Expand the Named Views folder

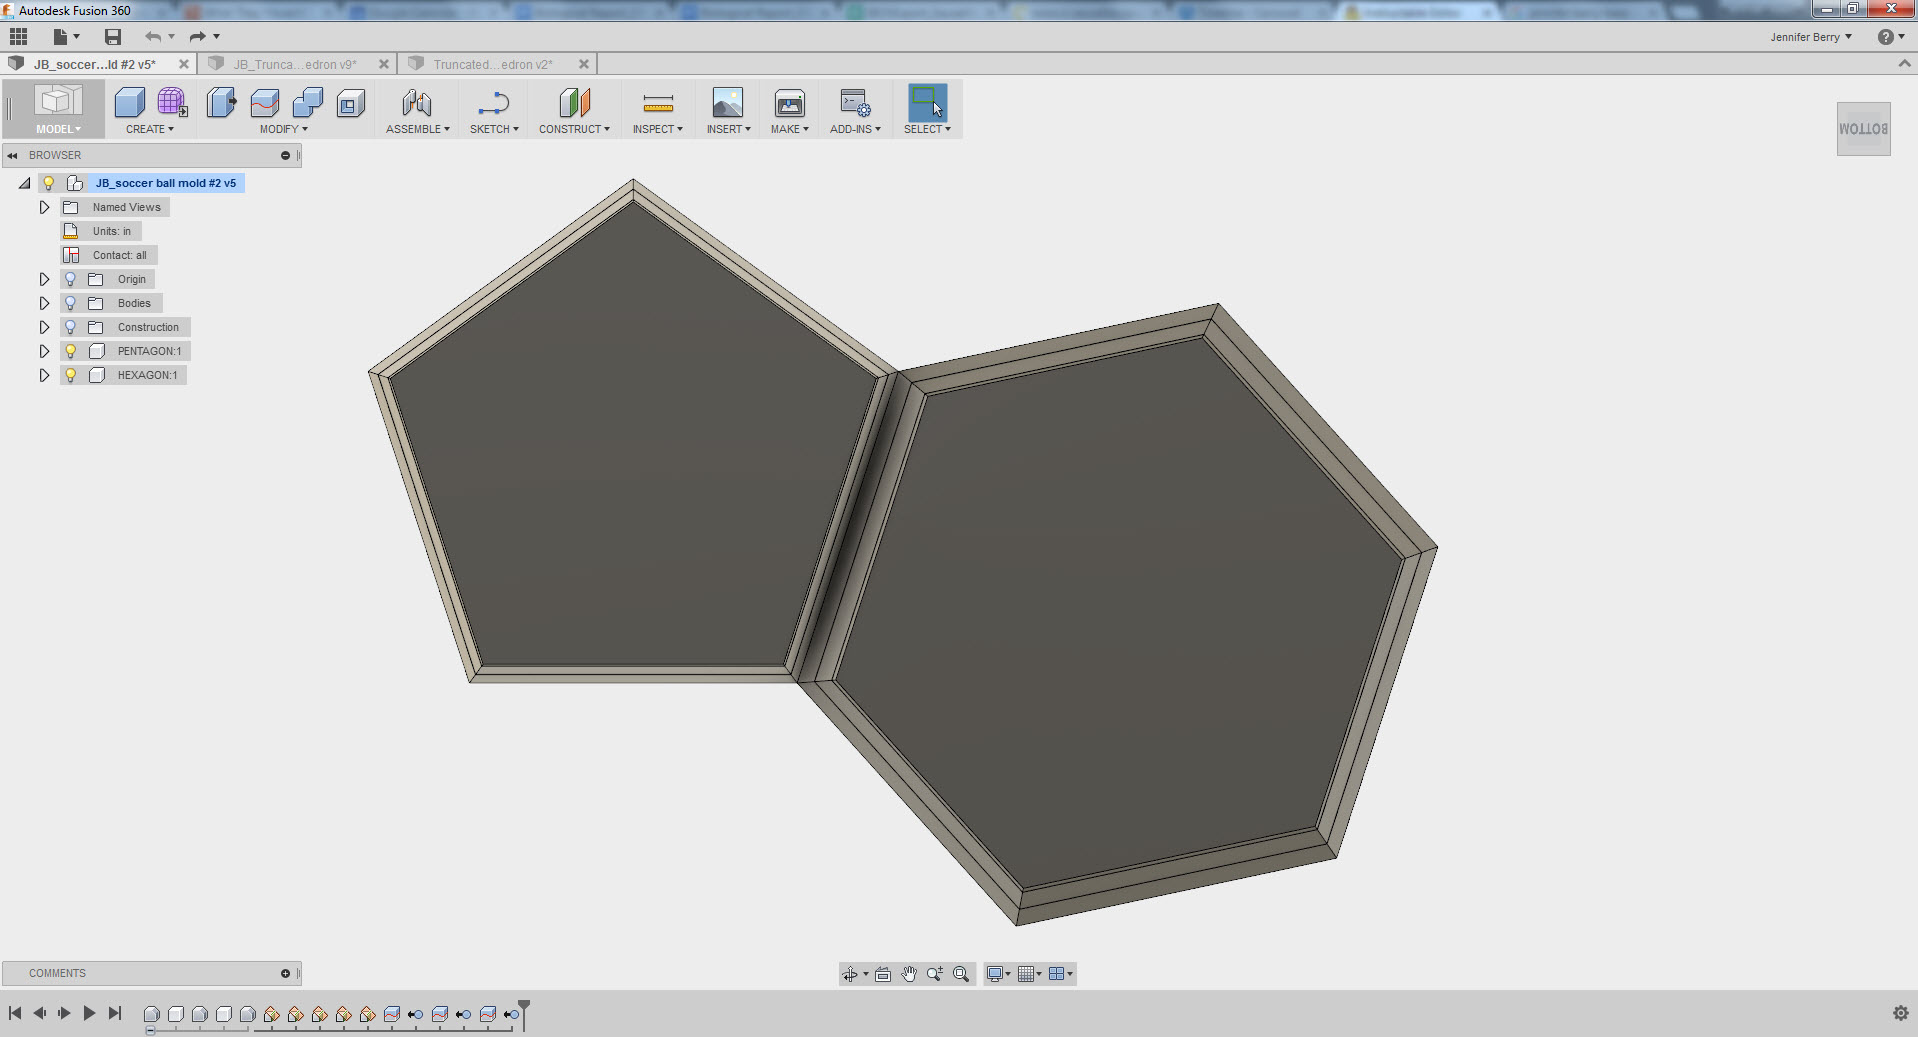click(x=44, y=207)
